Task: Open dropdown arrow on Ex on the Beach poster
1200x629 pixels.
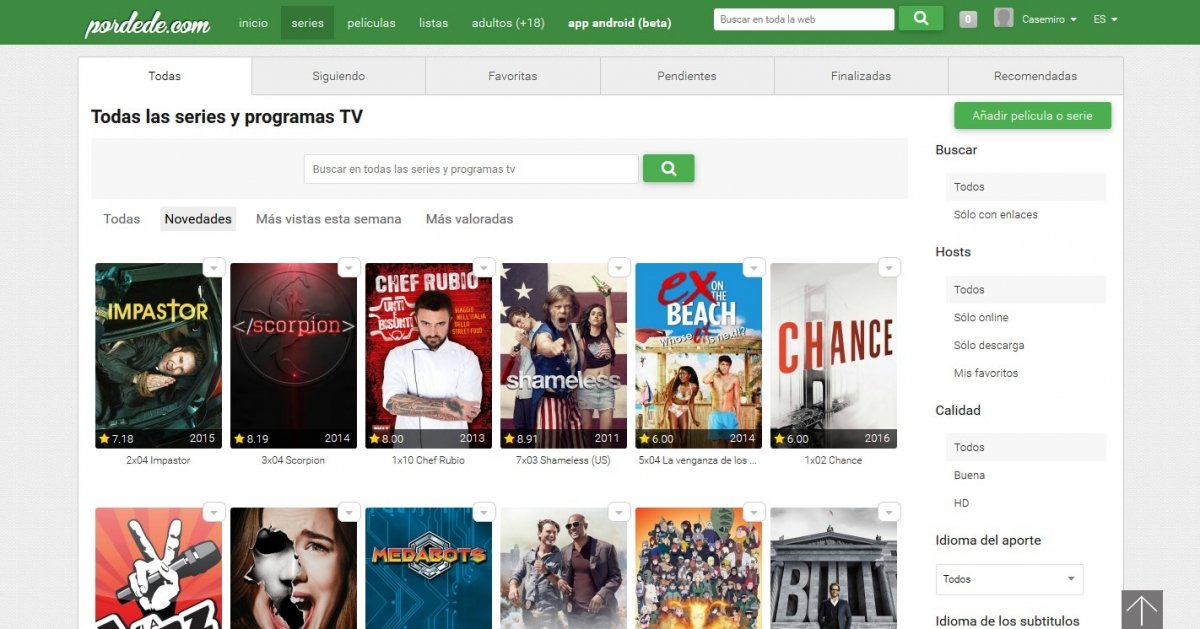Action: (754, 267)
